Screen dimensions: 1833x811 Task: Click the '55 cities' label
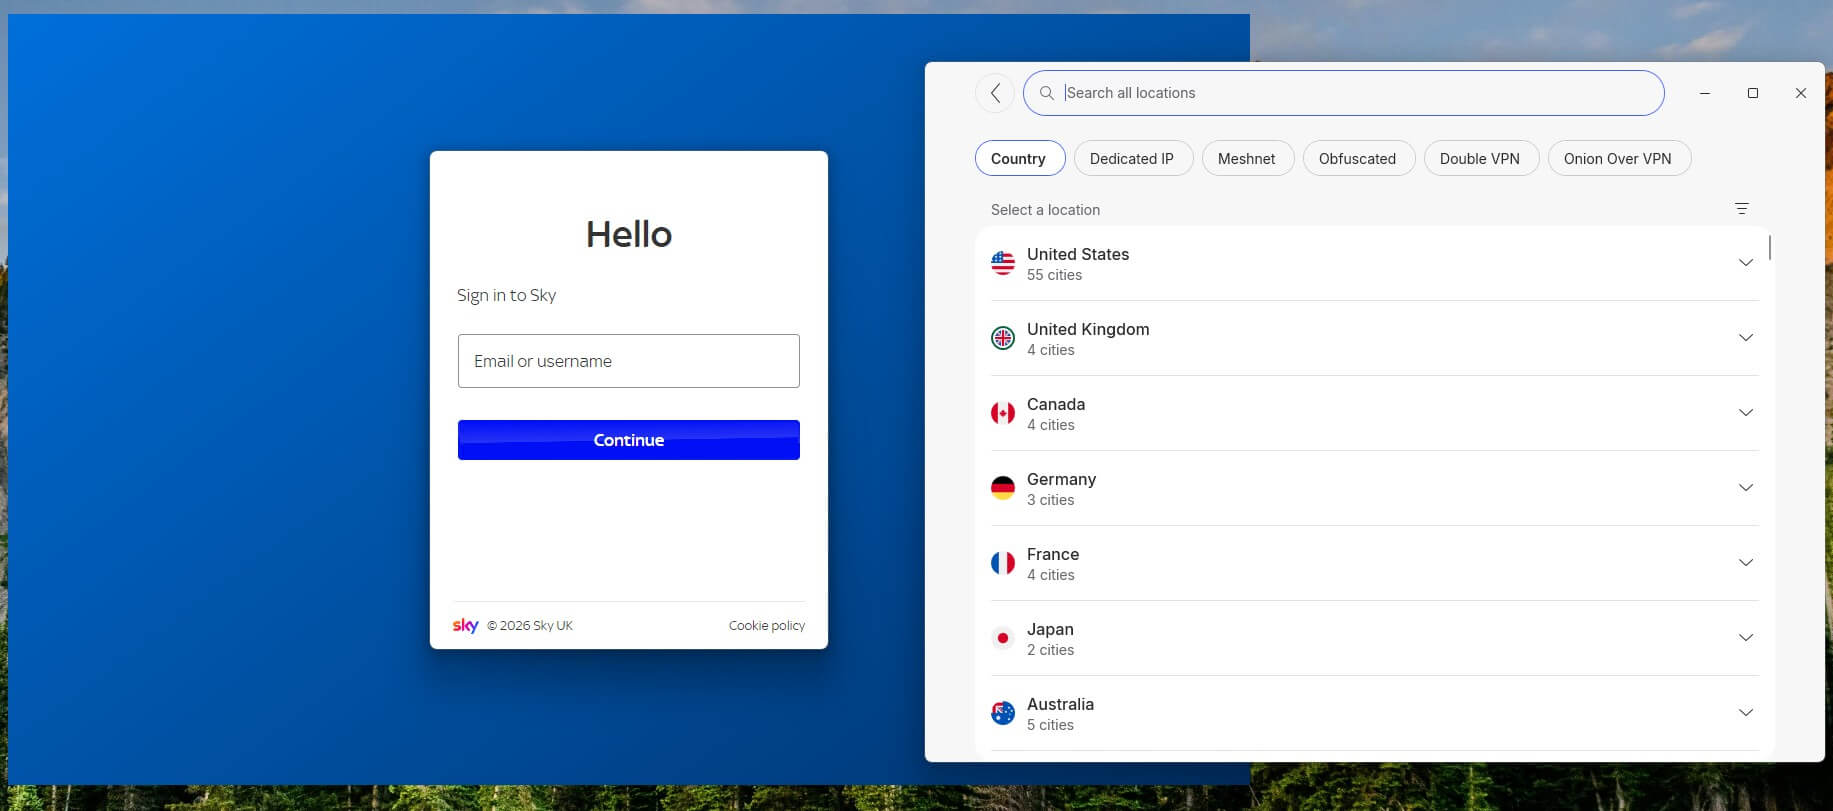(x=1054, y=275)
